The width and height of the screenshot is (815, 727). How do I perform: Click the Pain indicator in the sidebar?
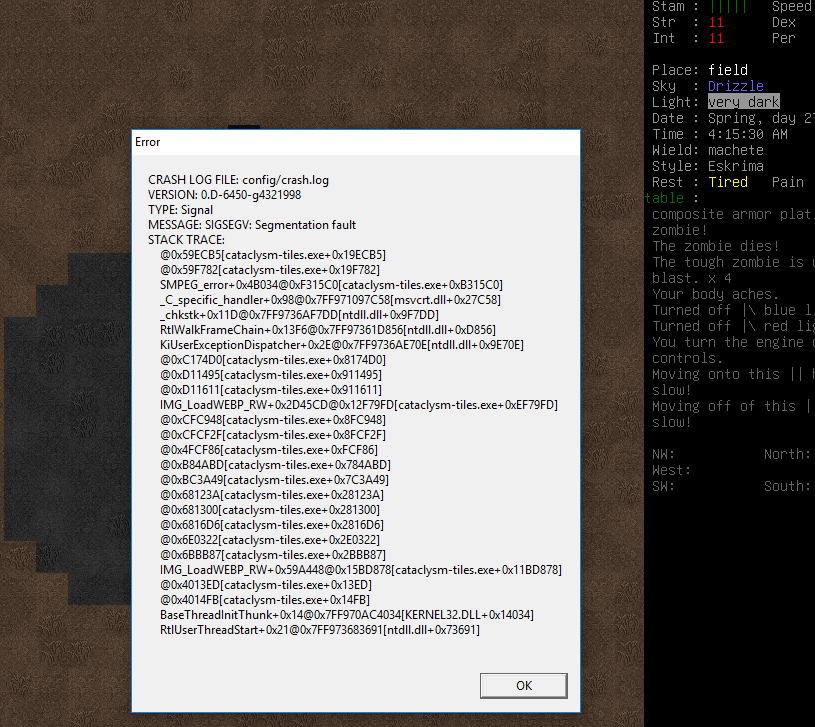click(786, 182)
